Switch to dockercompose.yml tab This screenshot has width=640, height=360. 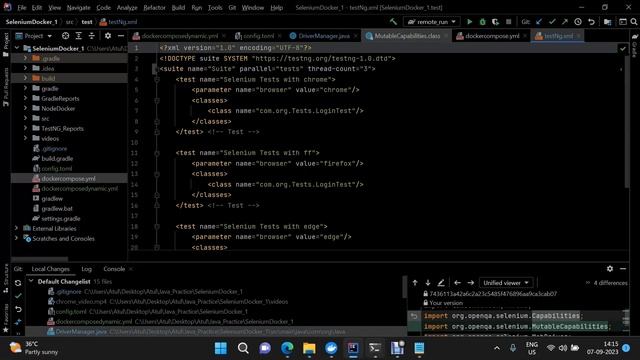[492, 36]
